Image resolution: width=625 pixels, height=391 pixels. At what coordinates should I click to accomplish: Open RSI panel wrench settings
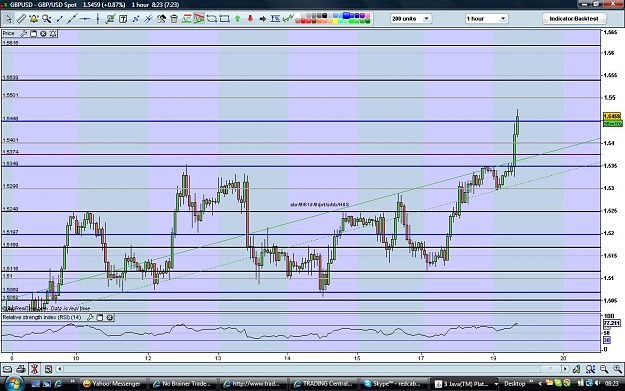pos(90,317)
